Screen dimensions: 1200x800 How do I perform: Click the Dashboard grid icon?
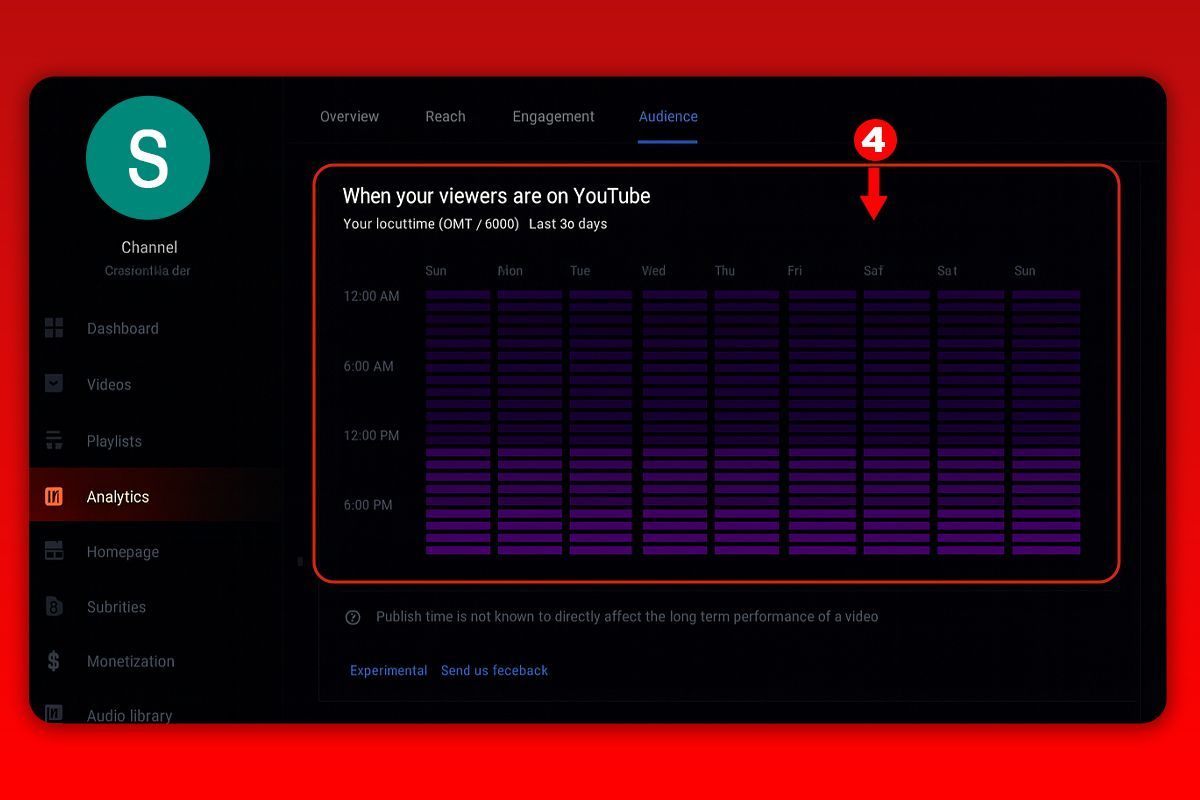(54, 328)
